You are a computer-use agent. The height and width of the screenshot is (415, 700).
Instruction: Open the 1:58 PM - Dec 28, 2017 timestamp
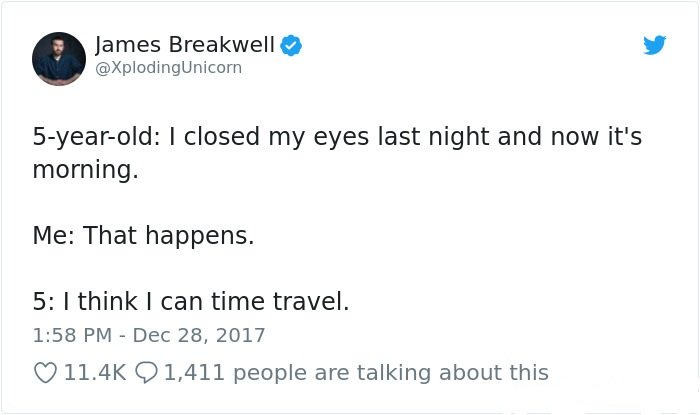coord(149,336)
